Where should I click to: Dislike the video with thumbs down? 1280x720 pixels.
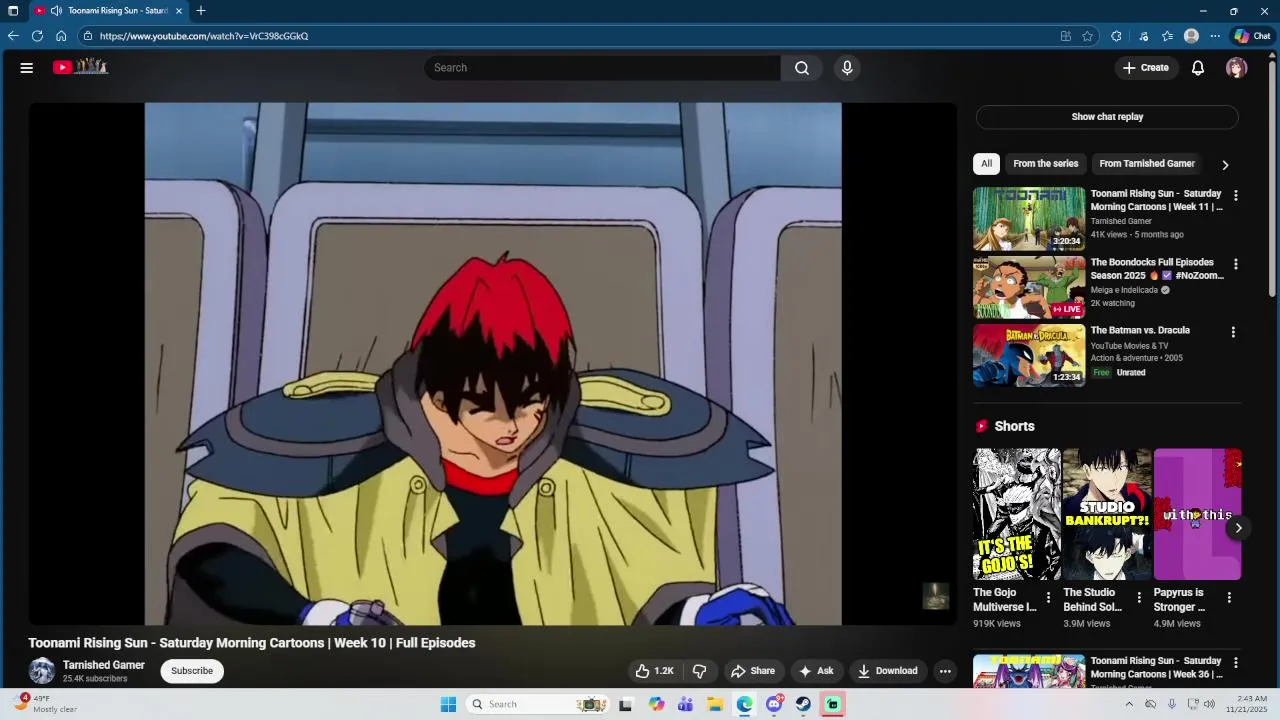click(x=700, y=671)
